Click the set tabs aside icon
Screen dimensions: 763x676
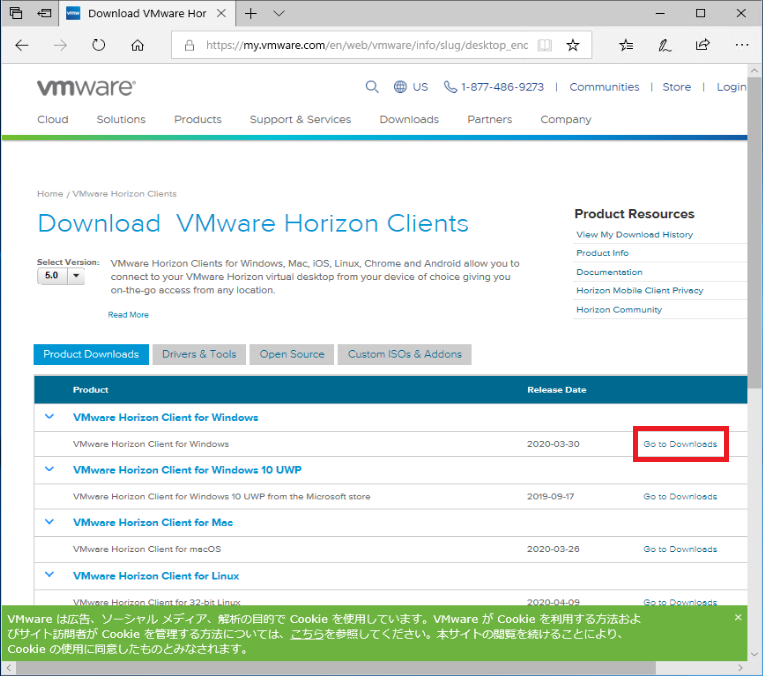44,13
